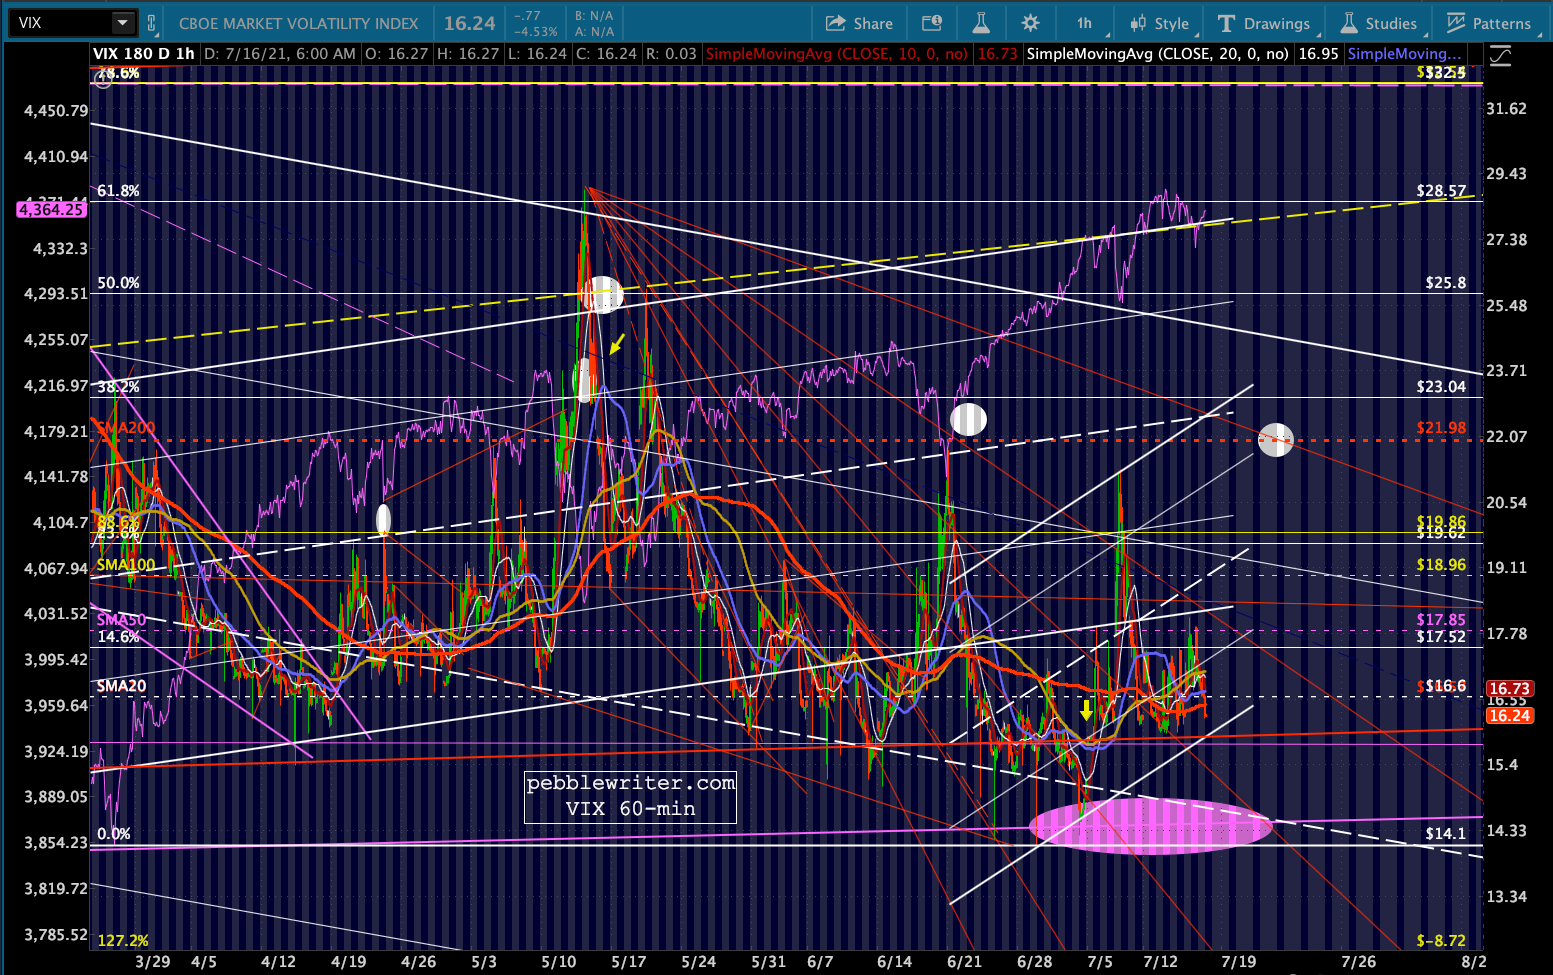The image size is (1553, 975).
Task: Open the Share menu
Action: (859, 23)
